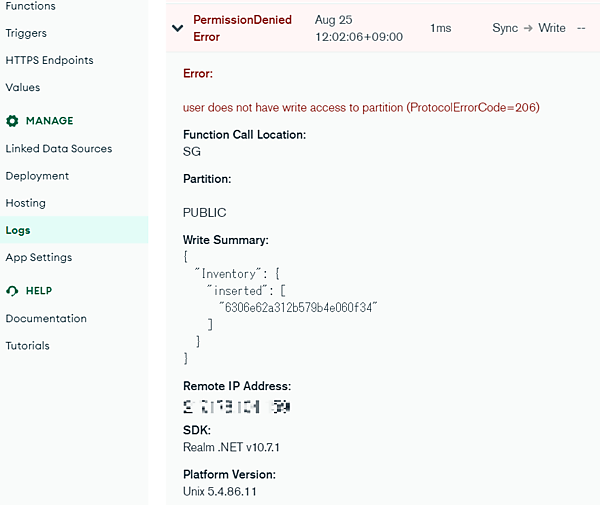Open Linked Data Sources
The width and height of the screenshot is (600, 505).
point(59,149)
